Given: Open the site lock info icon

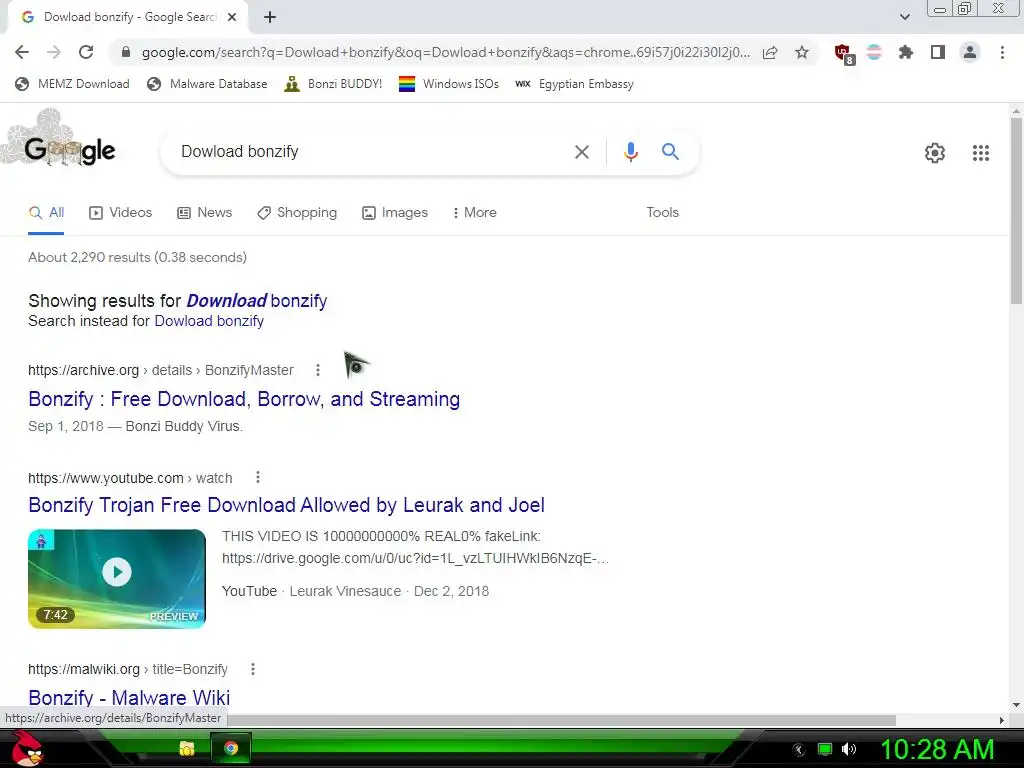Looking at the screenshot, I should (125, 52).
